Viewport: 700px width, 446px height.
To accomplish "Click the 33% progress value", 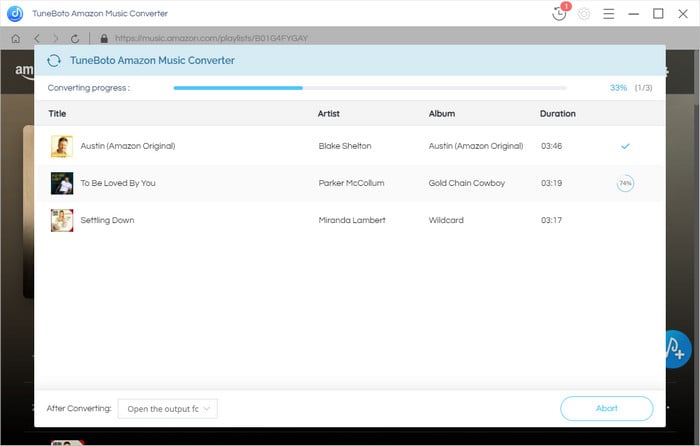I will 618,88.
